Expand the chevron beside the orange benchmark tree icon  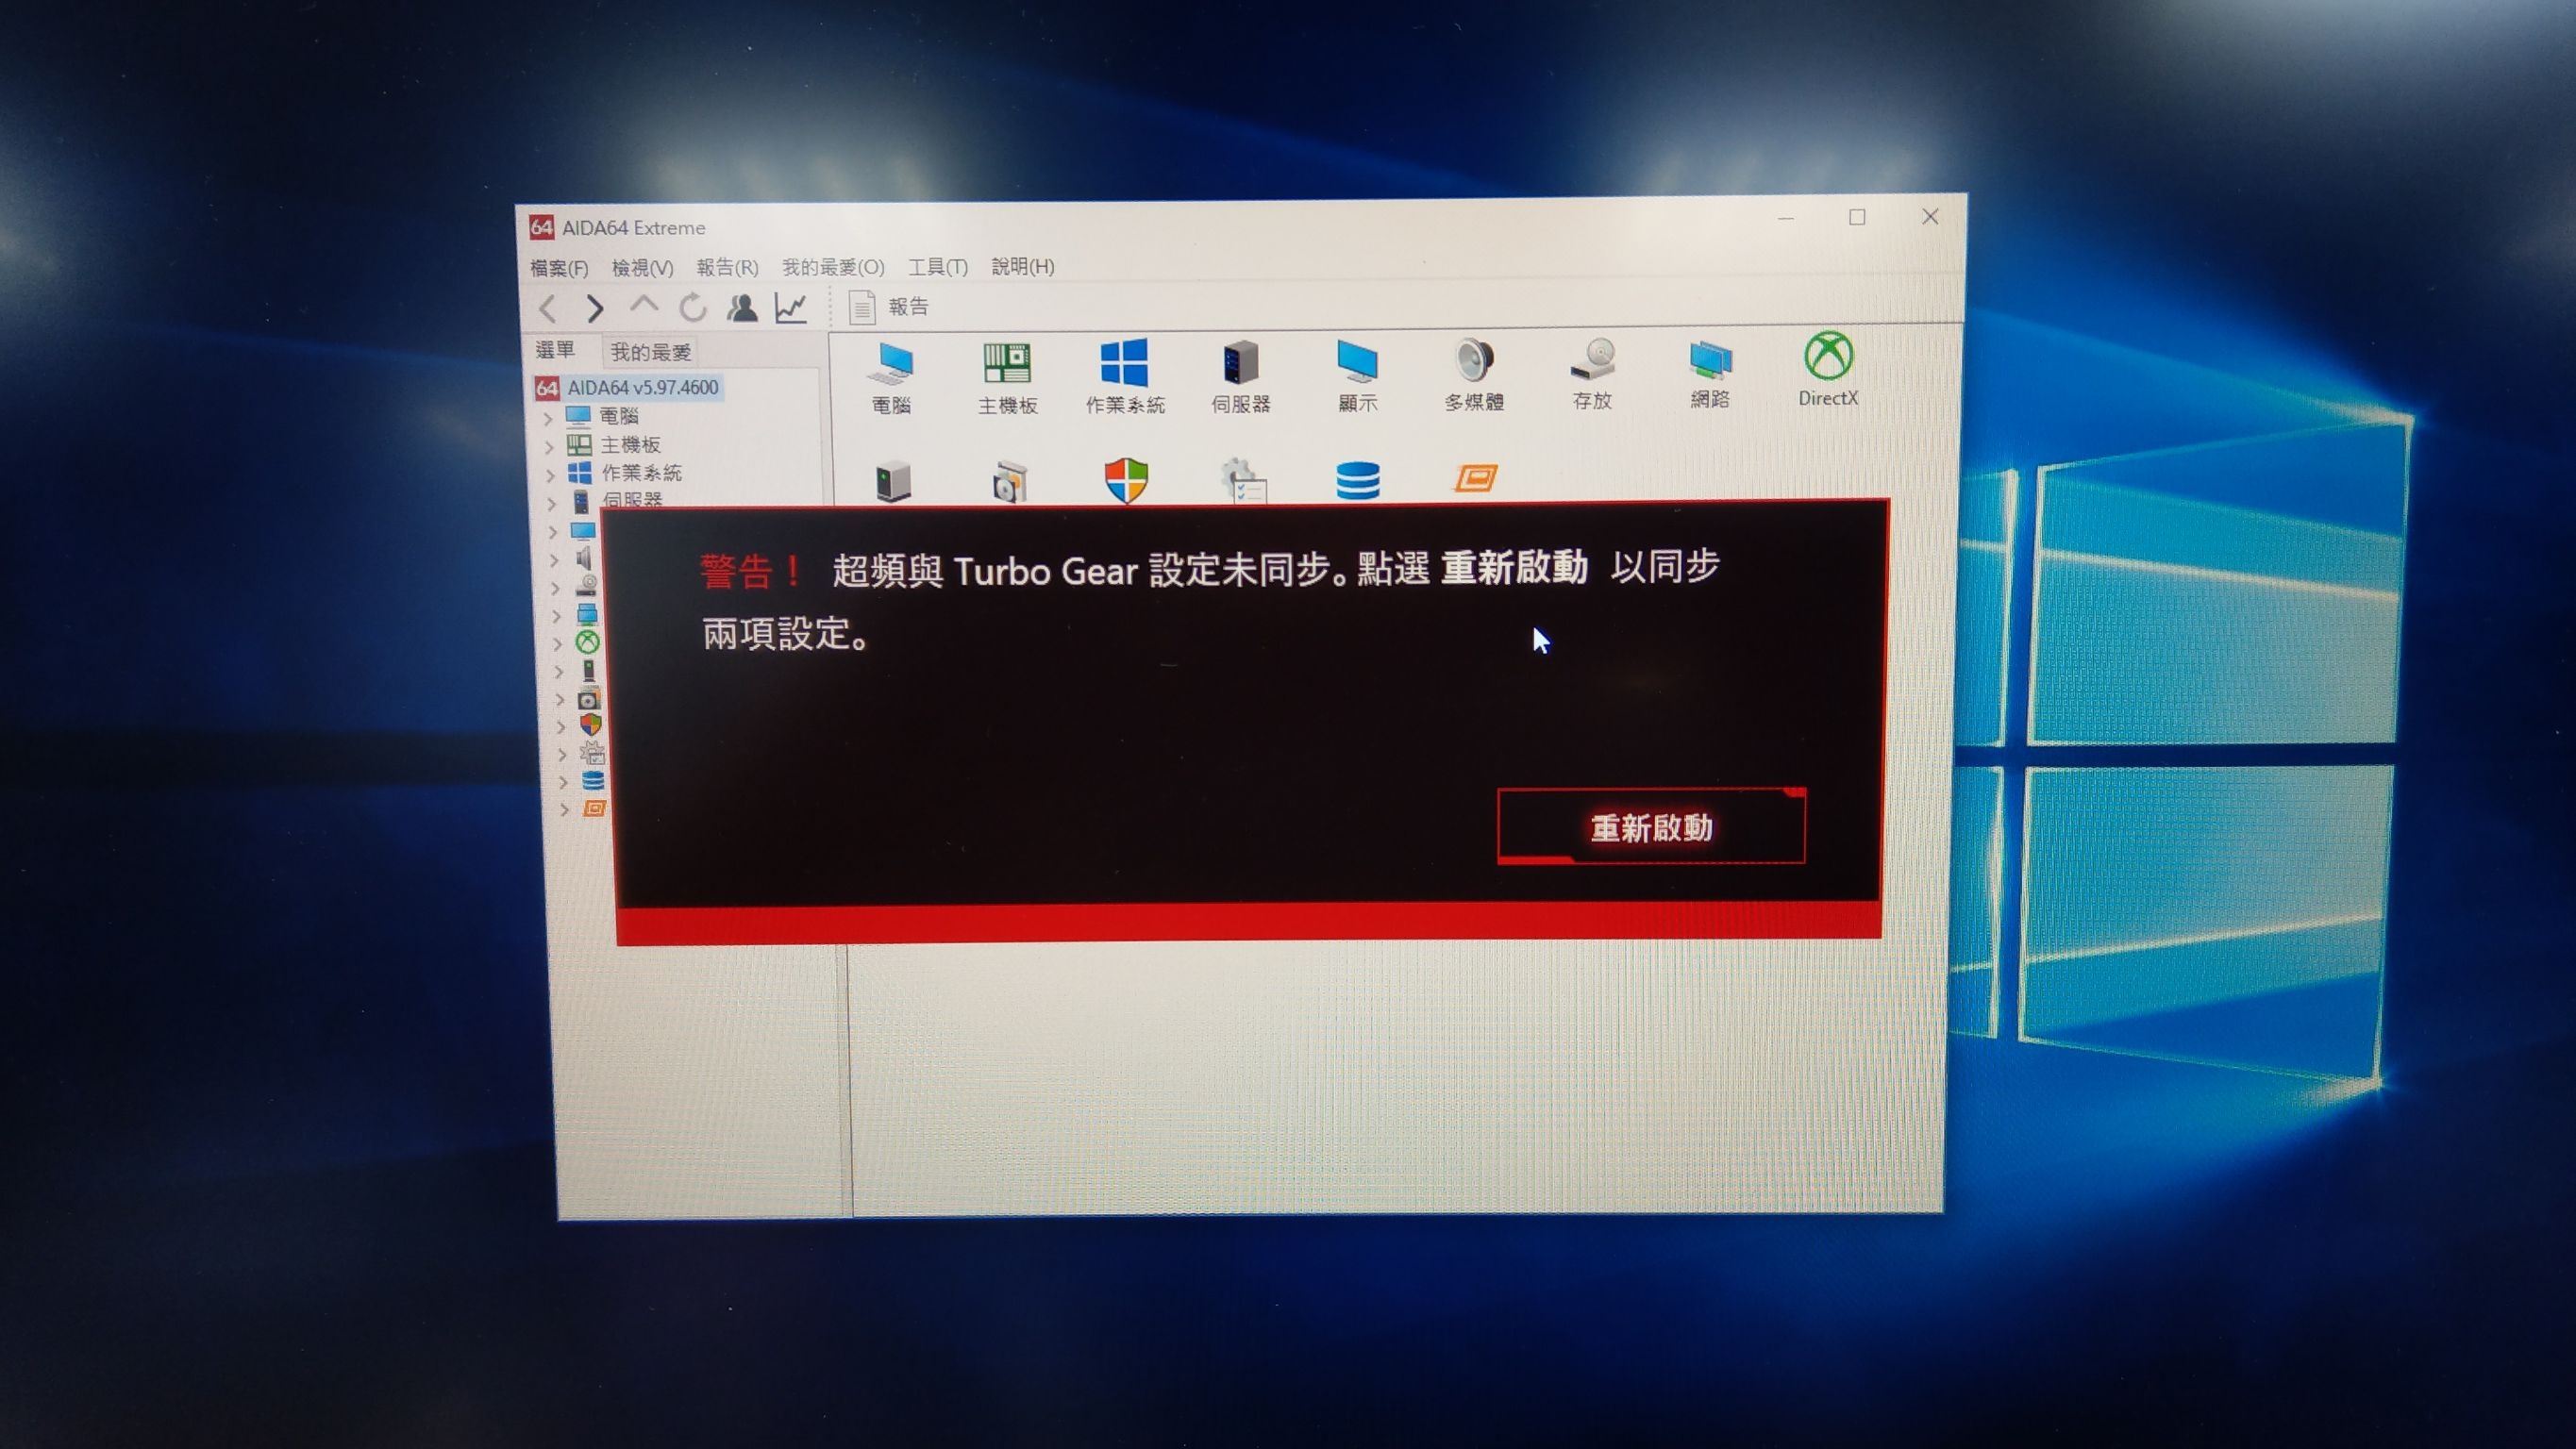tap(564, 809)
